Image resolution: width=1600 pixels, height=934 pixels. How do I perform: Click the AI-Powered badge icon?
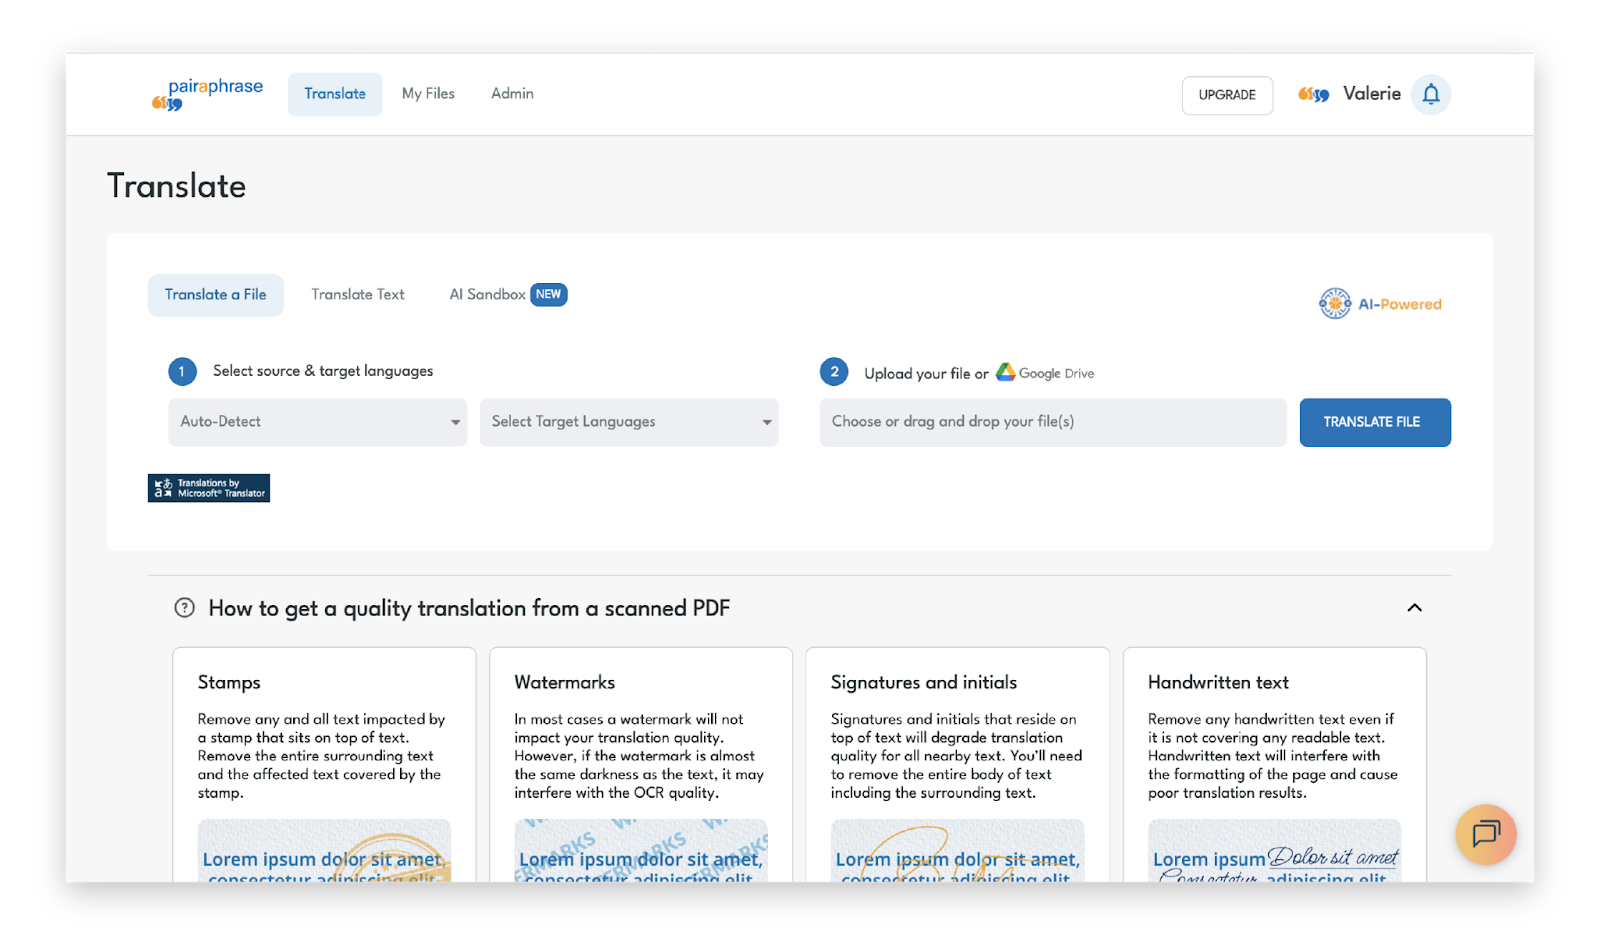[x=1335, y=303]
